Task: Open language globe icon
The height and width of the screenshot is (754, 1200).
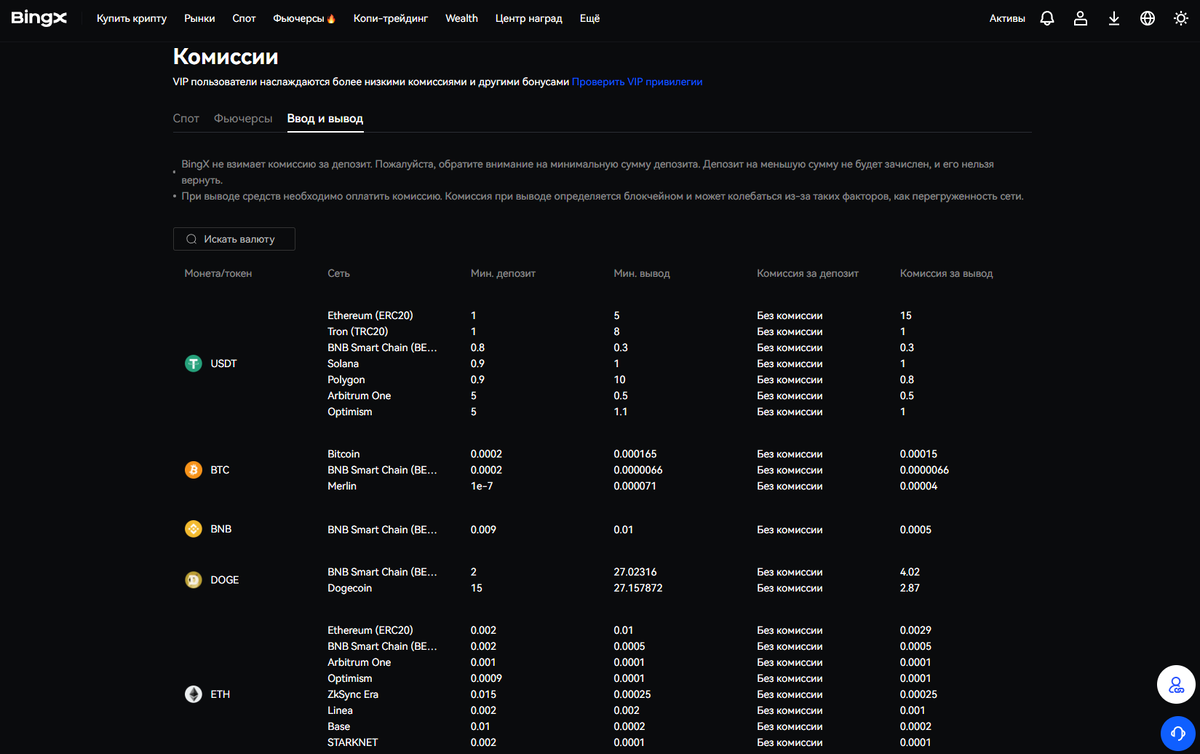Action: click(x=1147, y=18)
